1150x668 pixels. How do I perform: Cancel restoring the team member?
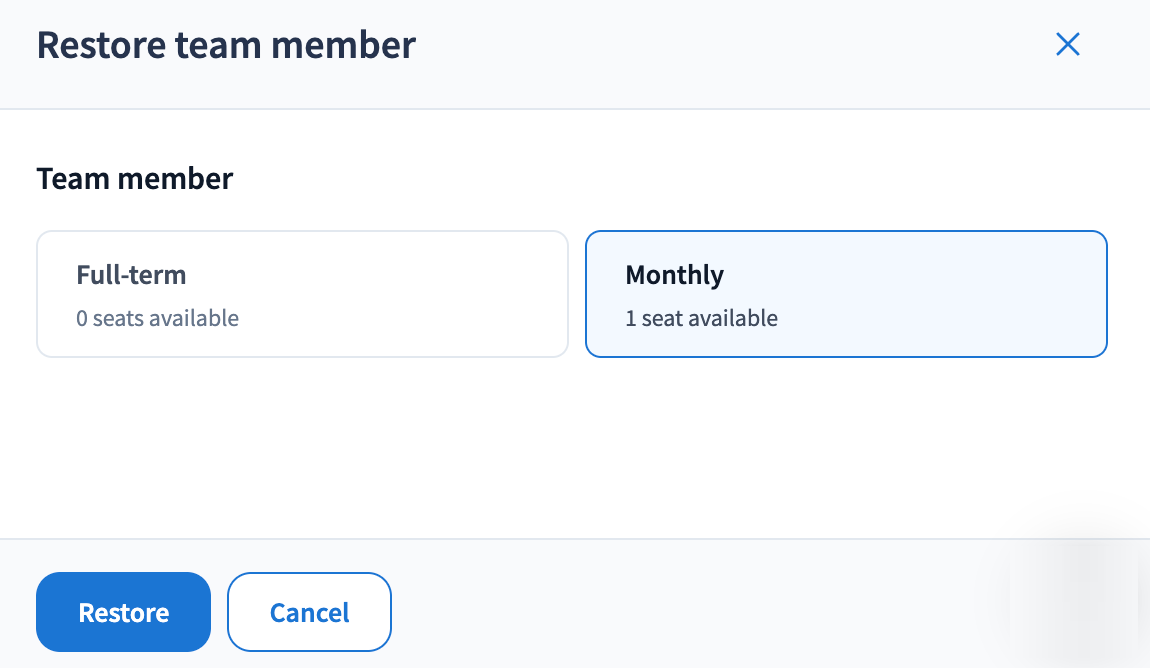pyautogui.click(x=309, y=612)
